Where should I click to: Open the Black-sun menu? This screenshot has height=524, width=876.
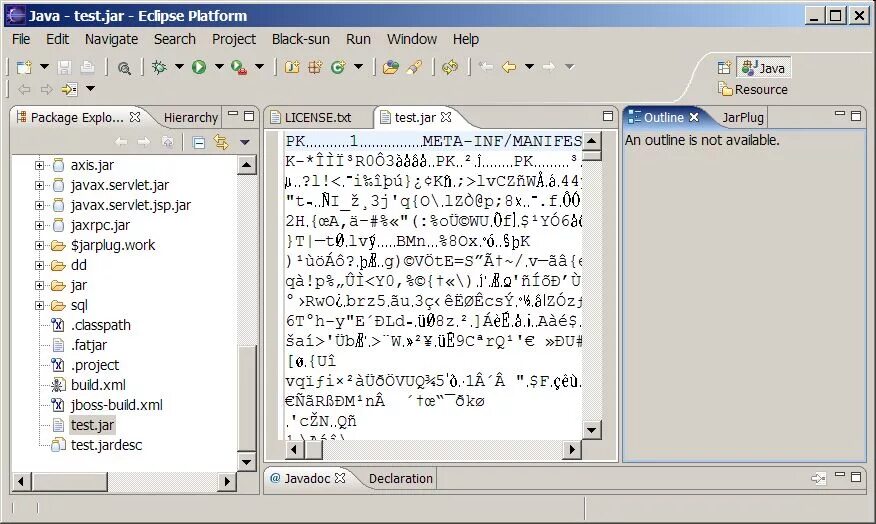(301, 39)
